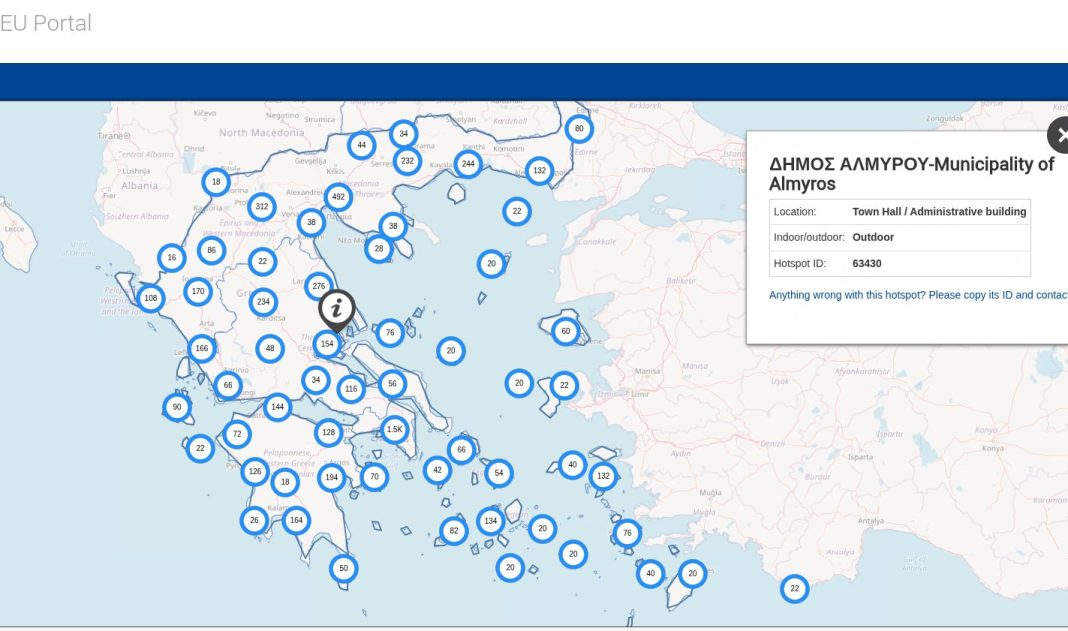Viewport: 1068px width, 631px height.
Task: Click the 60 cluster near Lesbos island
Action: point(565,329)
